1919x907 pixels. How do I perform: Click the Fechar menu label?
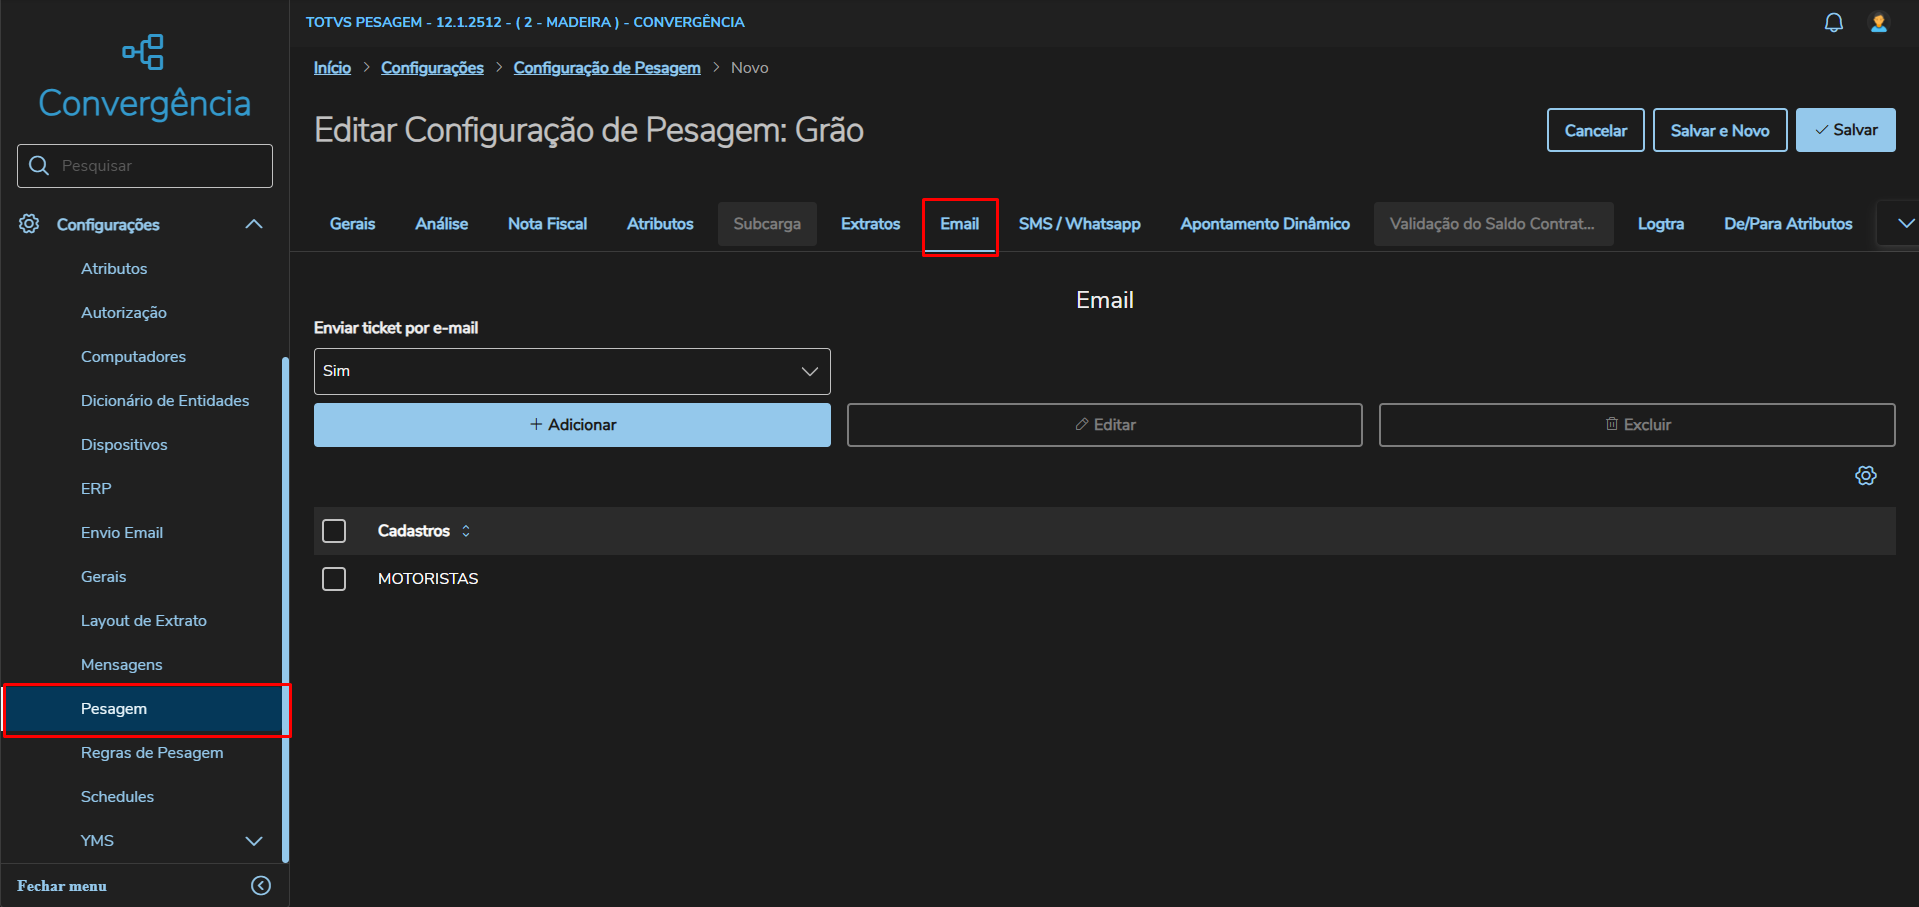click(x=62, y=886)
